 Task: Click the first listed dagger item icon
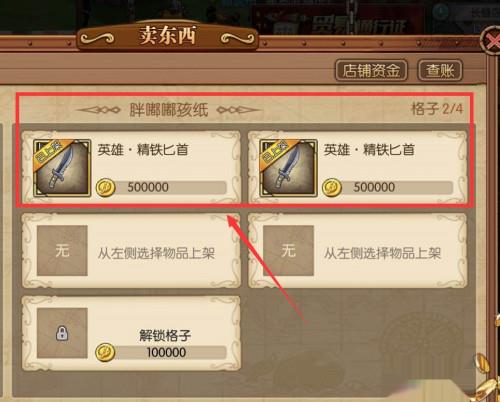click(x=62, y=168)
